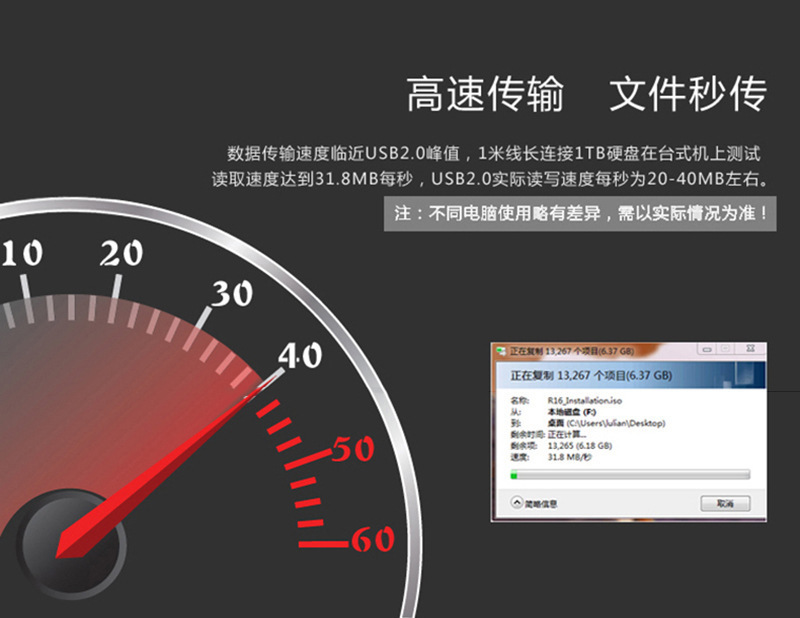
Task: Cancel the file copy with 取消
Action: click(725, 503)
